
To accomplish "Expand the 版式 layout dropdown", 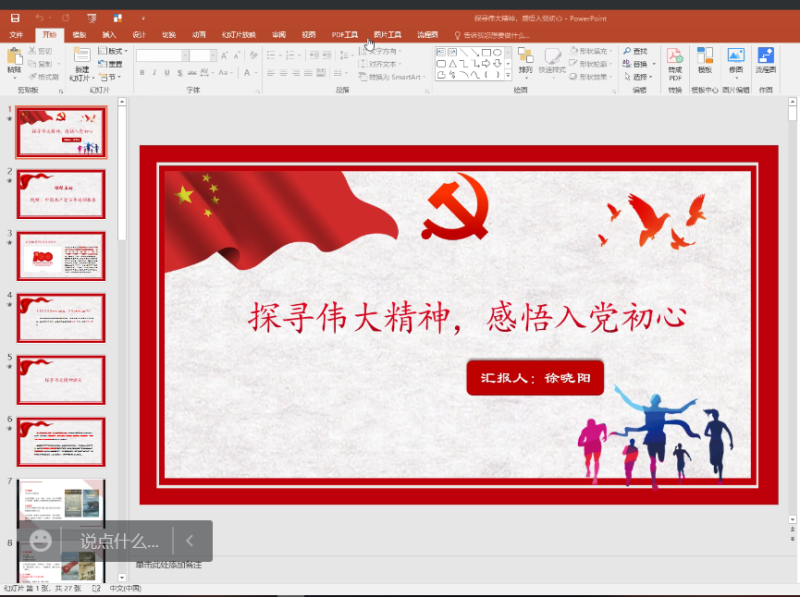I will 113,51.
